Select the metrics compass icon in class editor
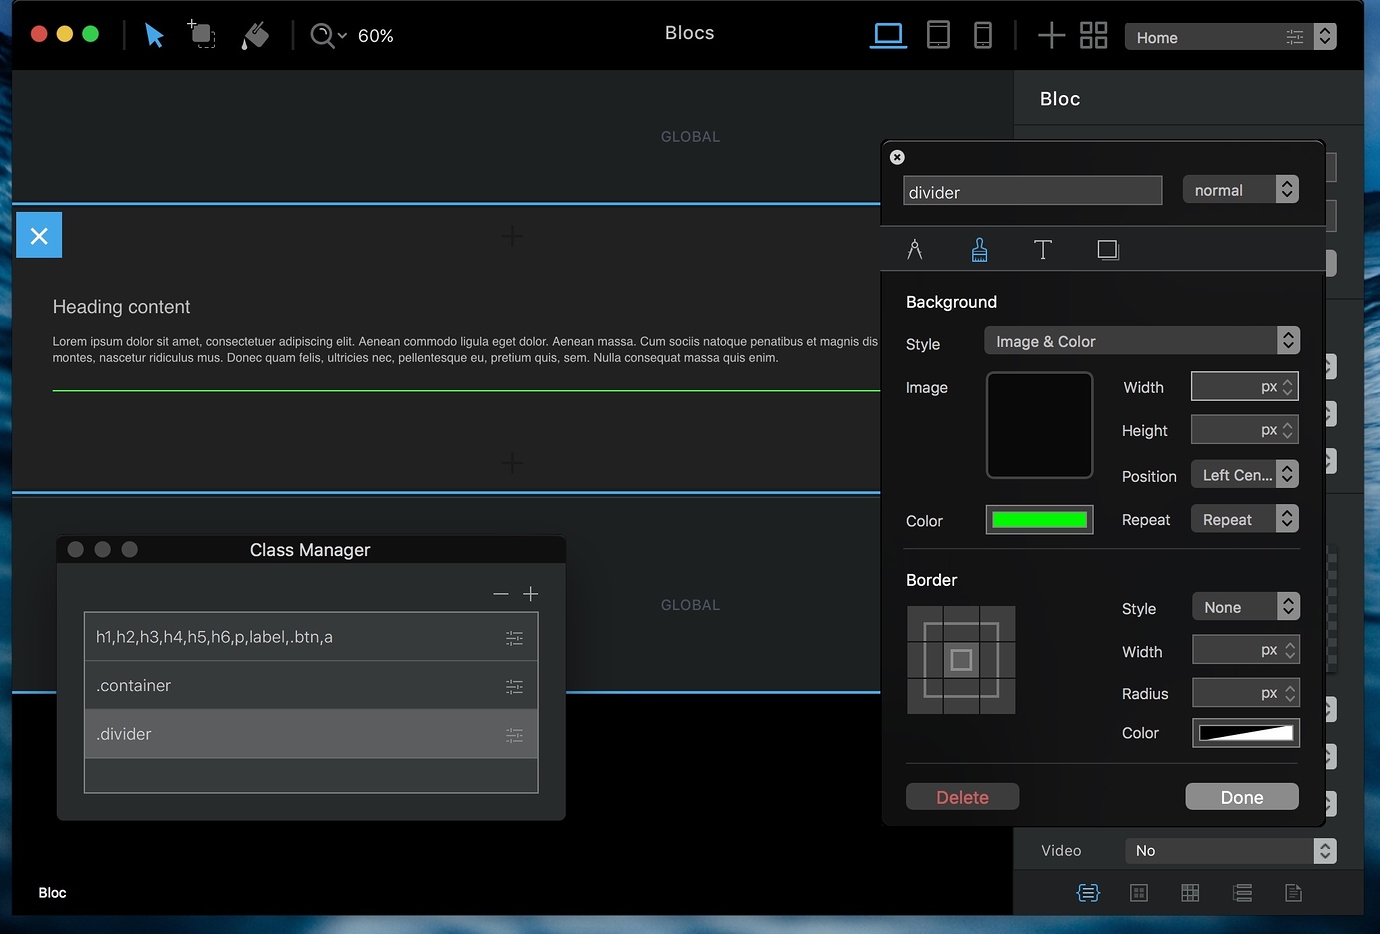This screenshot has height=934, width=1380. [x=914, y=249]
